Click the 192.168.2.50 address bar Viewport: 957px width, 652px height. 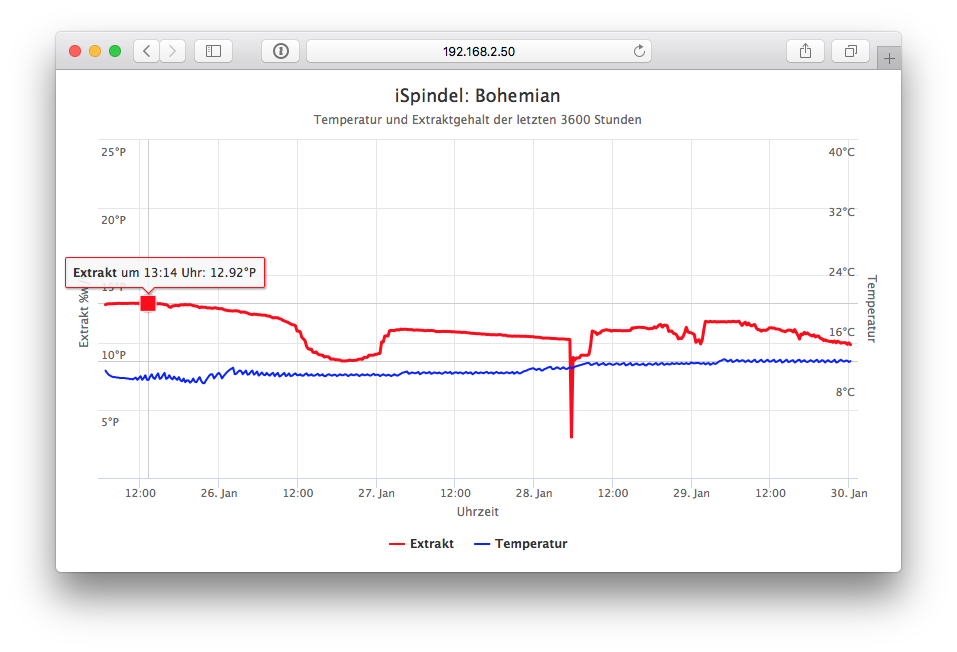[x=478, y=51]
